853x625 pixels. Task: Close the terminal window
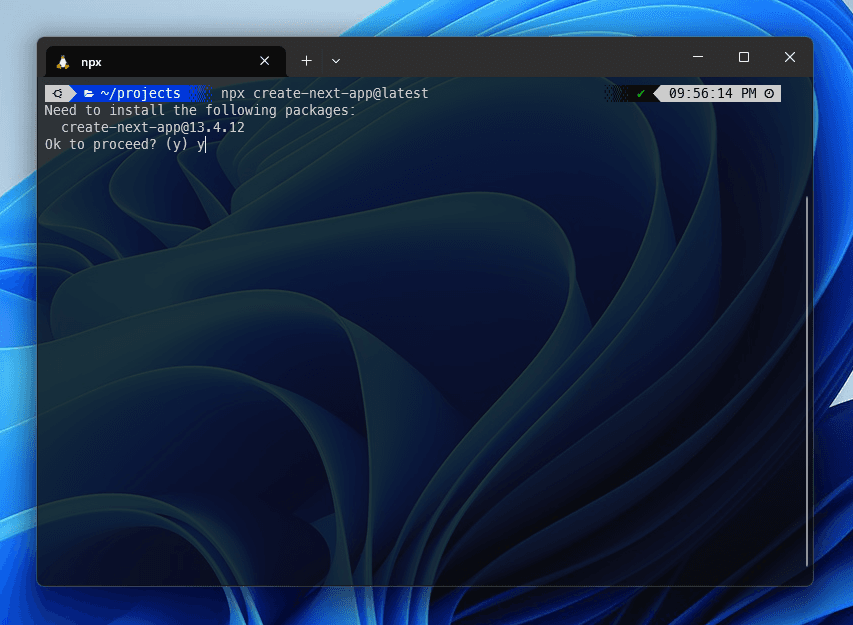(790, 57)
